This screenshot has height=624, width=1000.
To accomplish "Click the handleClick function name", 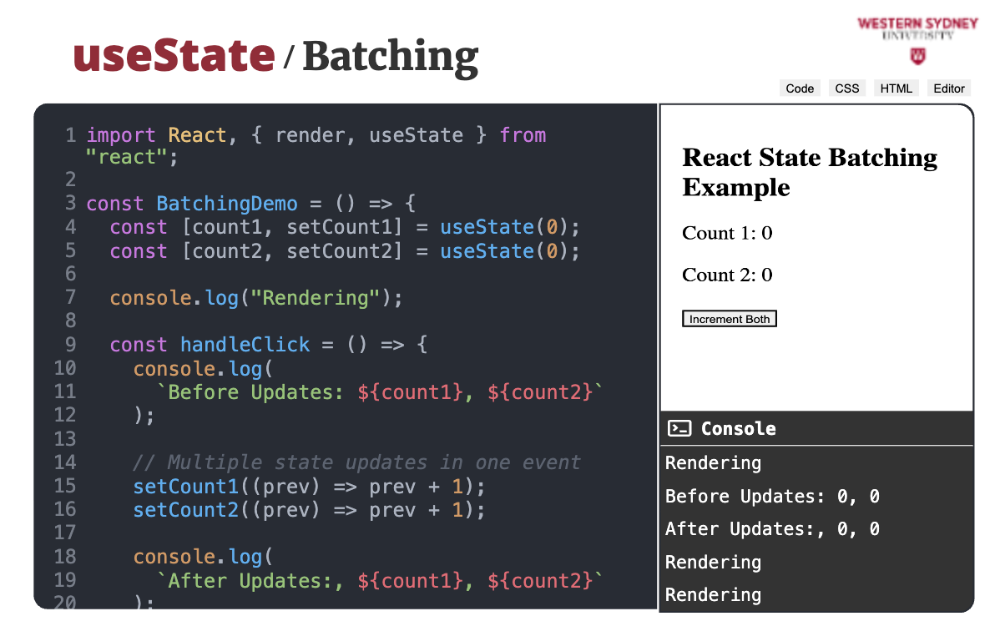I will coord(245,345).
